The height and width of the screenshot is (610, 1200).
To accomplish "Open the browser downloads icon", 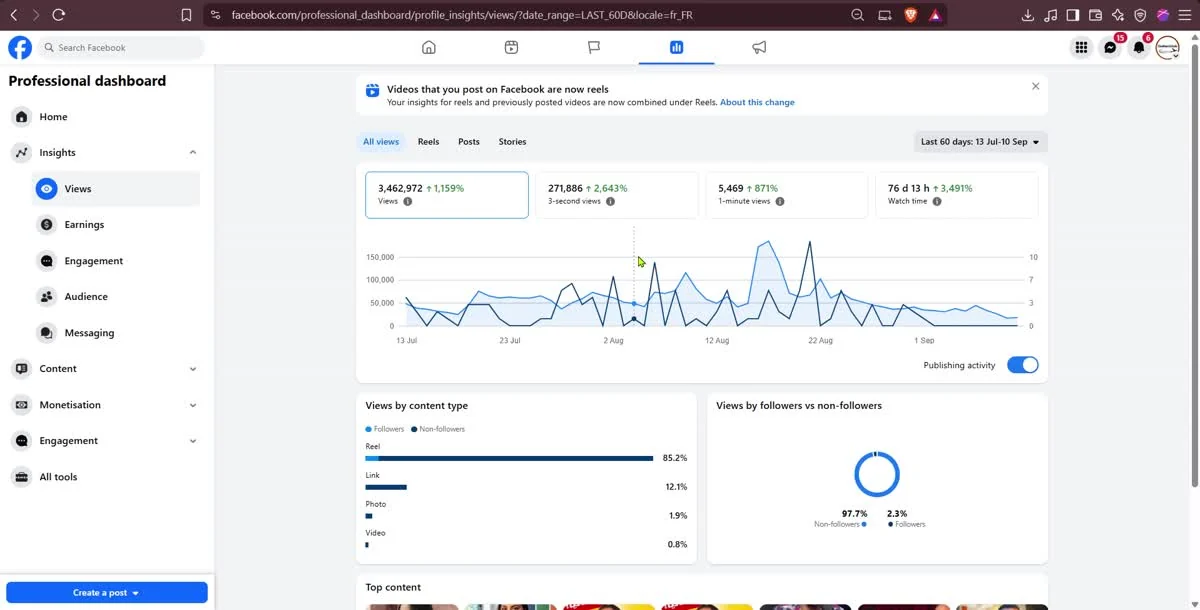I will click(1028, 15).
